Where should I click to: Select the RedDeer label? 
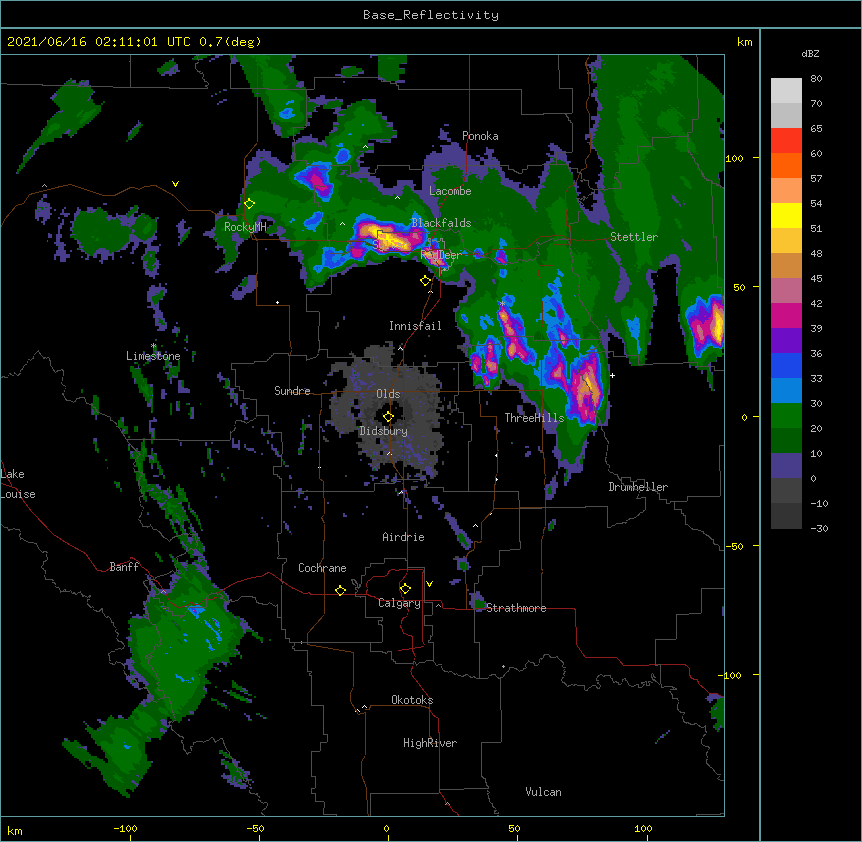point(441,255)
